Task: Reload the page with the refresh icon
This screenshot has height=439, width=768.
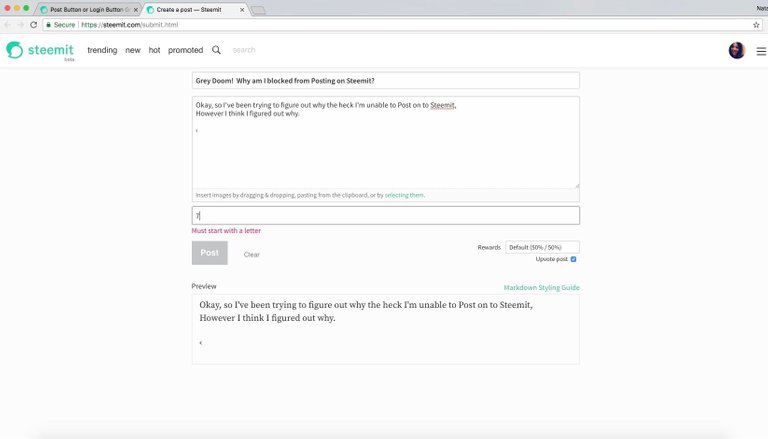Action: (x=33, y=24)
